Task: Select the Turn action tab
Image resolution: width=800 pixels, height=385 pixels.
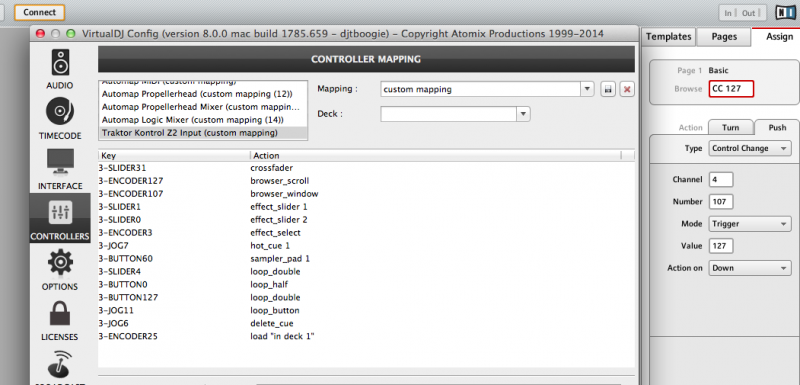Action: coord(730,127)
